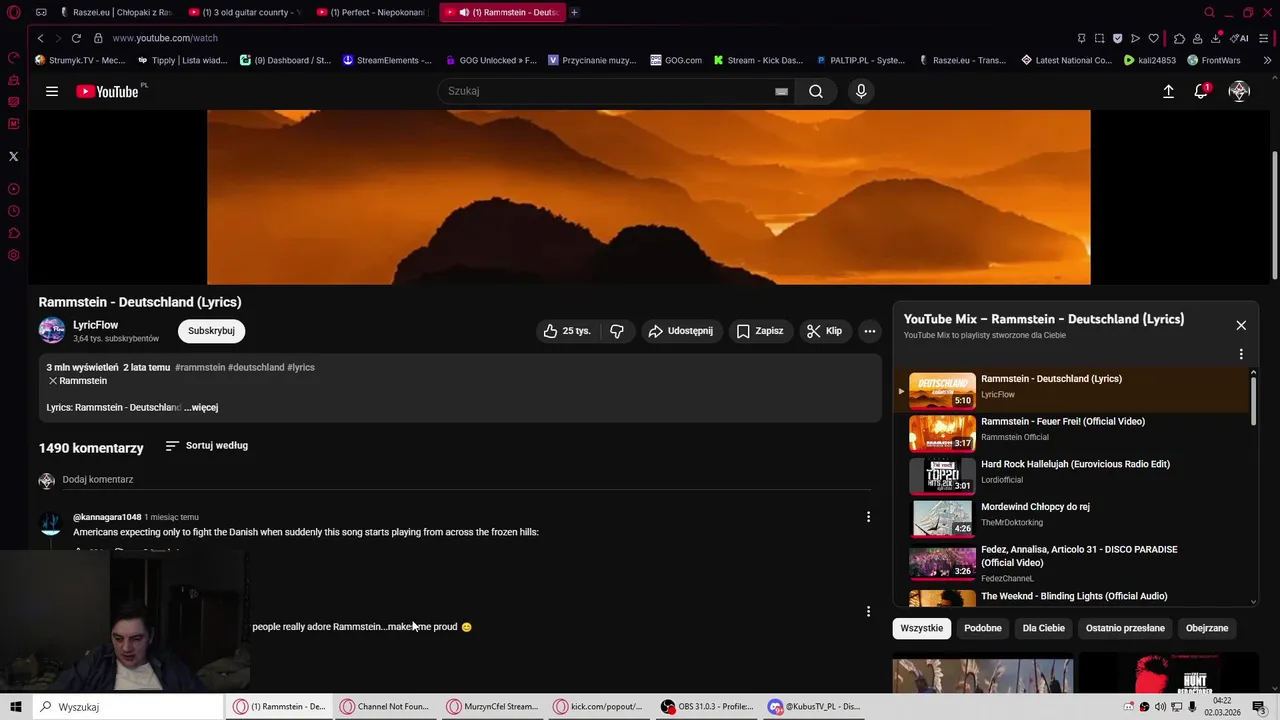Save the video with Zapisz
The image size is (1280, 720).
tap(760, 331)
